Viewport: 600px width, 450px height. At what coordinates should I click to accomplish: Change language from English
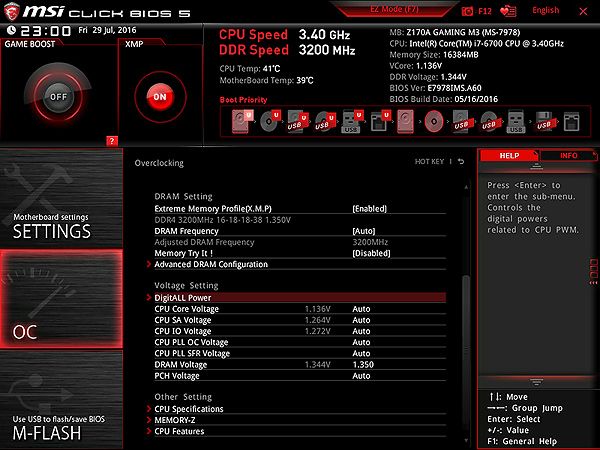click(x=545, y=10)
